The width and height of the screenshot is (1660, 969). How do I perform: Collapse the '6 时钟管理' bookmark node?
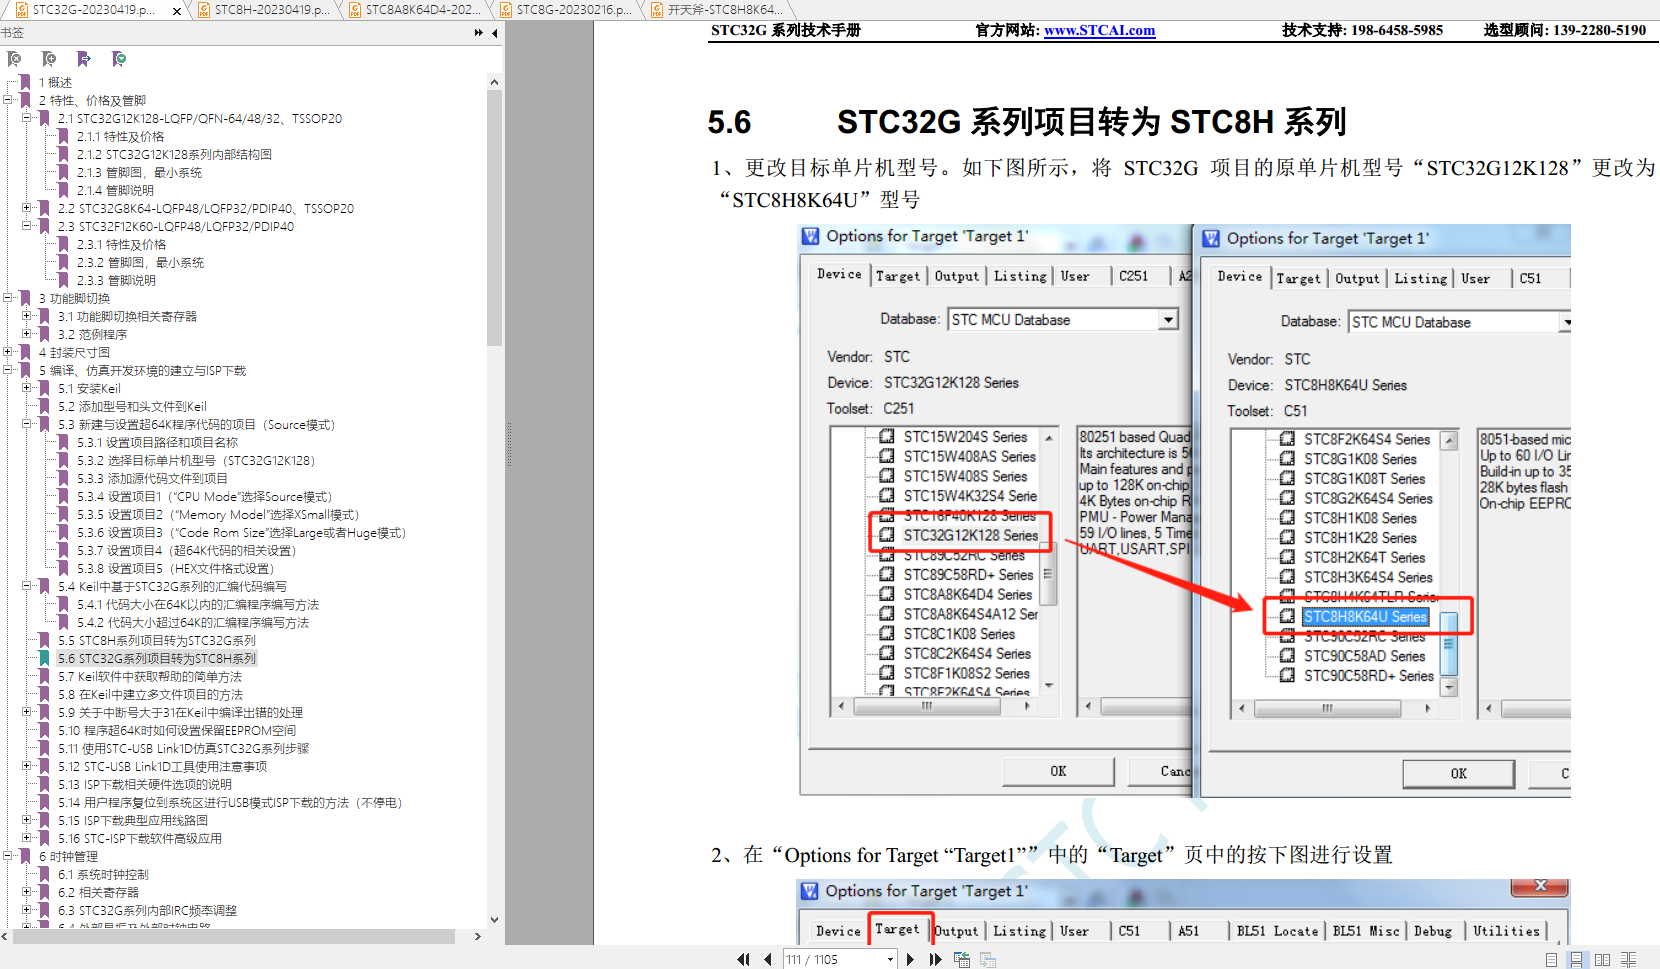pyautogui.click(x=8, y=856)
